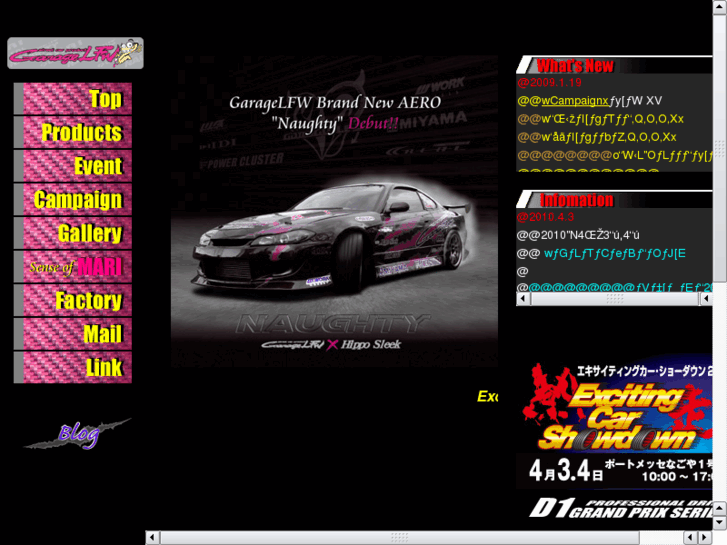The width and height of the screenshot is (727, 545).
Task: Click the yellow scrolling marquee text
Action: pyautogui.click(x=487, y=396)
